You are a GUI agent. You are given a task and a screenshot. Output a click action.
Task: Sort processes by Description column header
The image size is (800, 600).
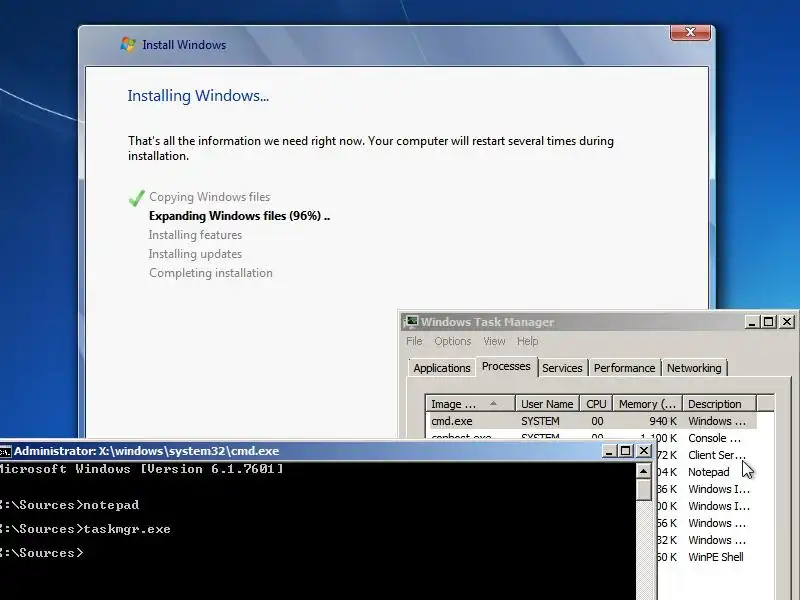[719, 404]
